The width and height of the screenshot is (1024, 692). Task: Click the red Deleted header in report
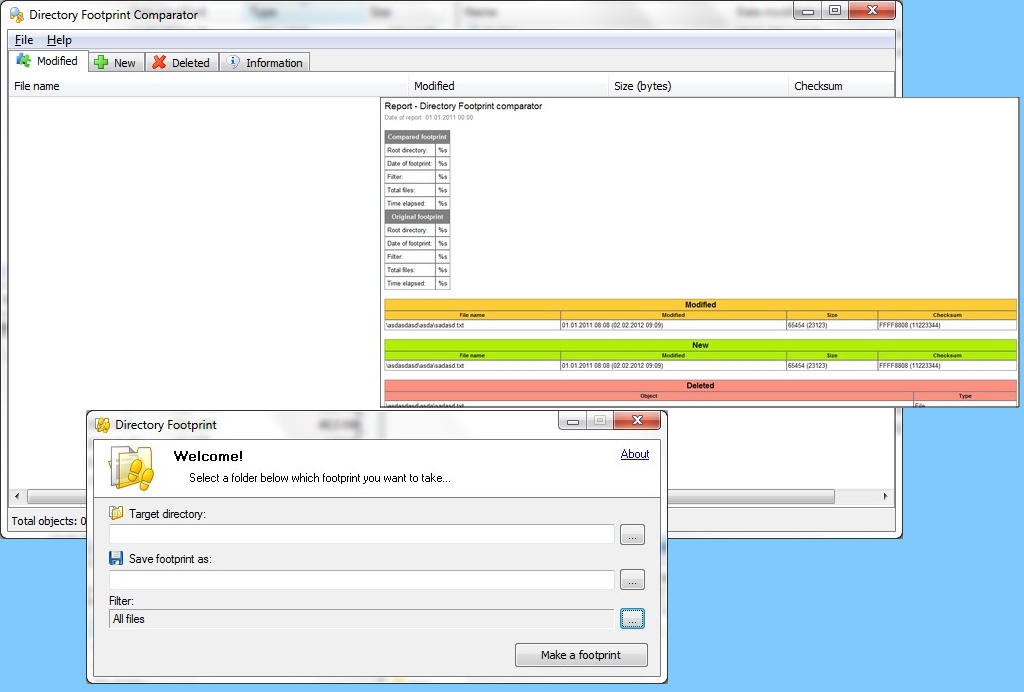pos(700,385)
